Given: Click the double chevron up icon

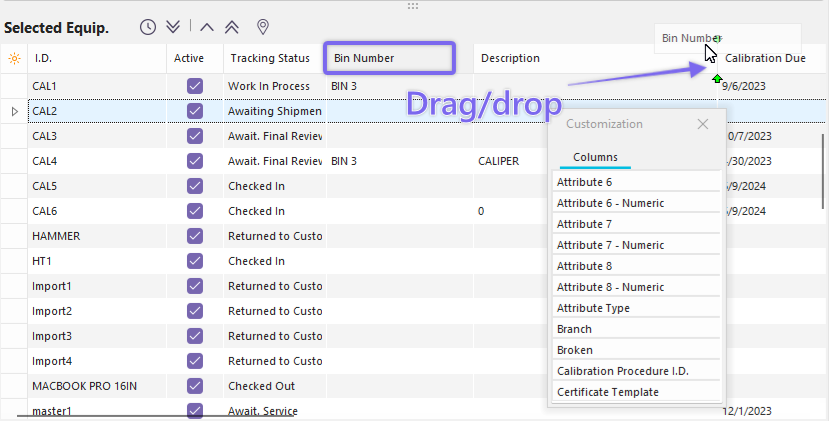Looking at the screenshot, I should point(233,27).
